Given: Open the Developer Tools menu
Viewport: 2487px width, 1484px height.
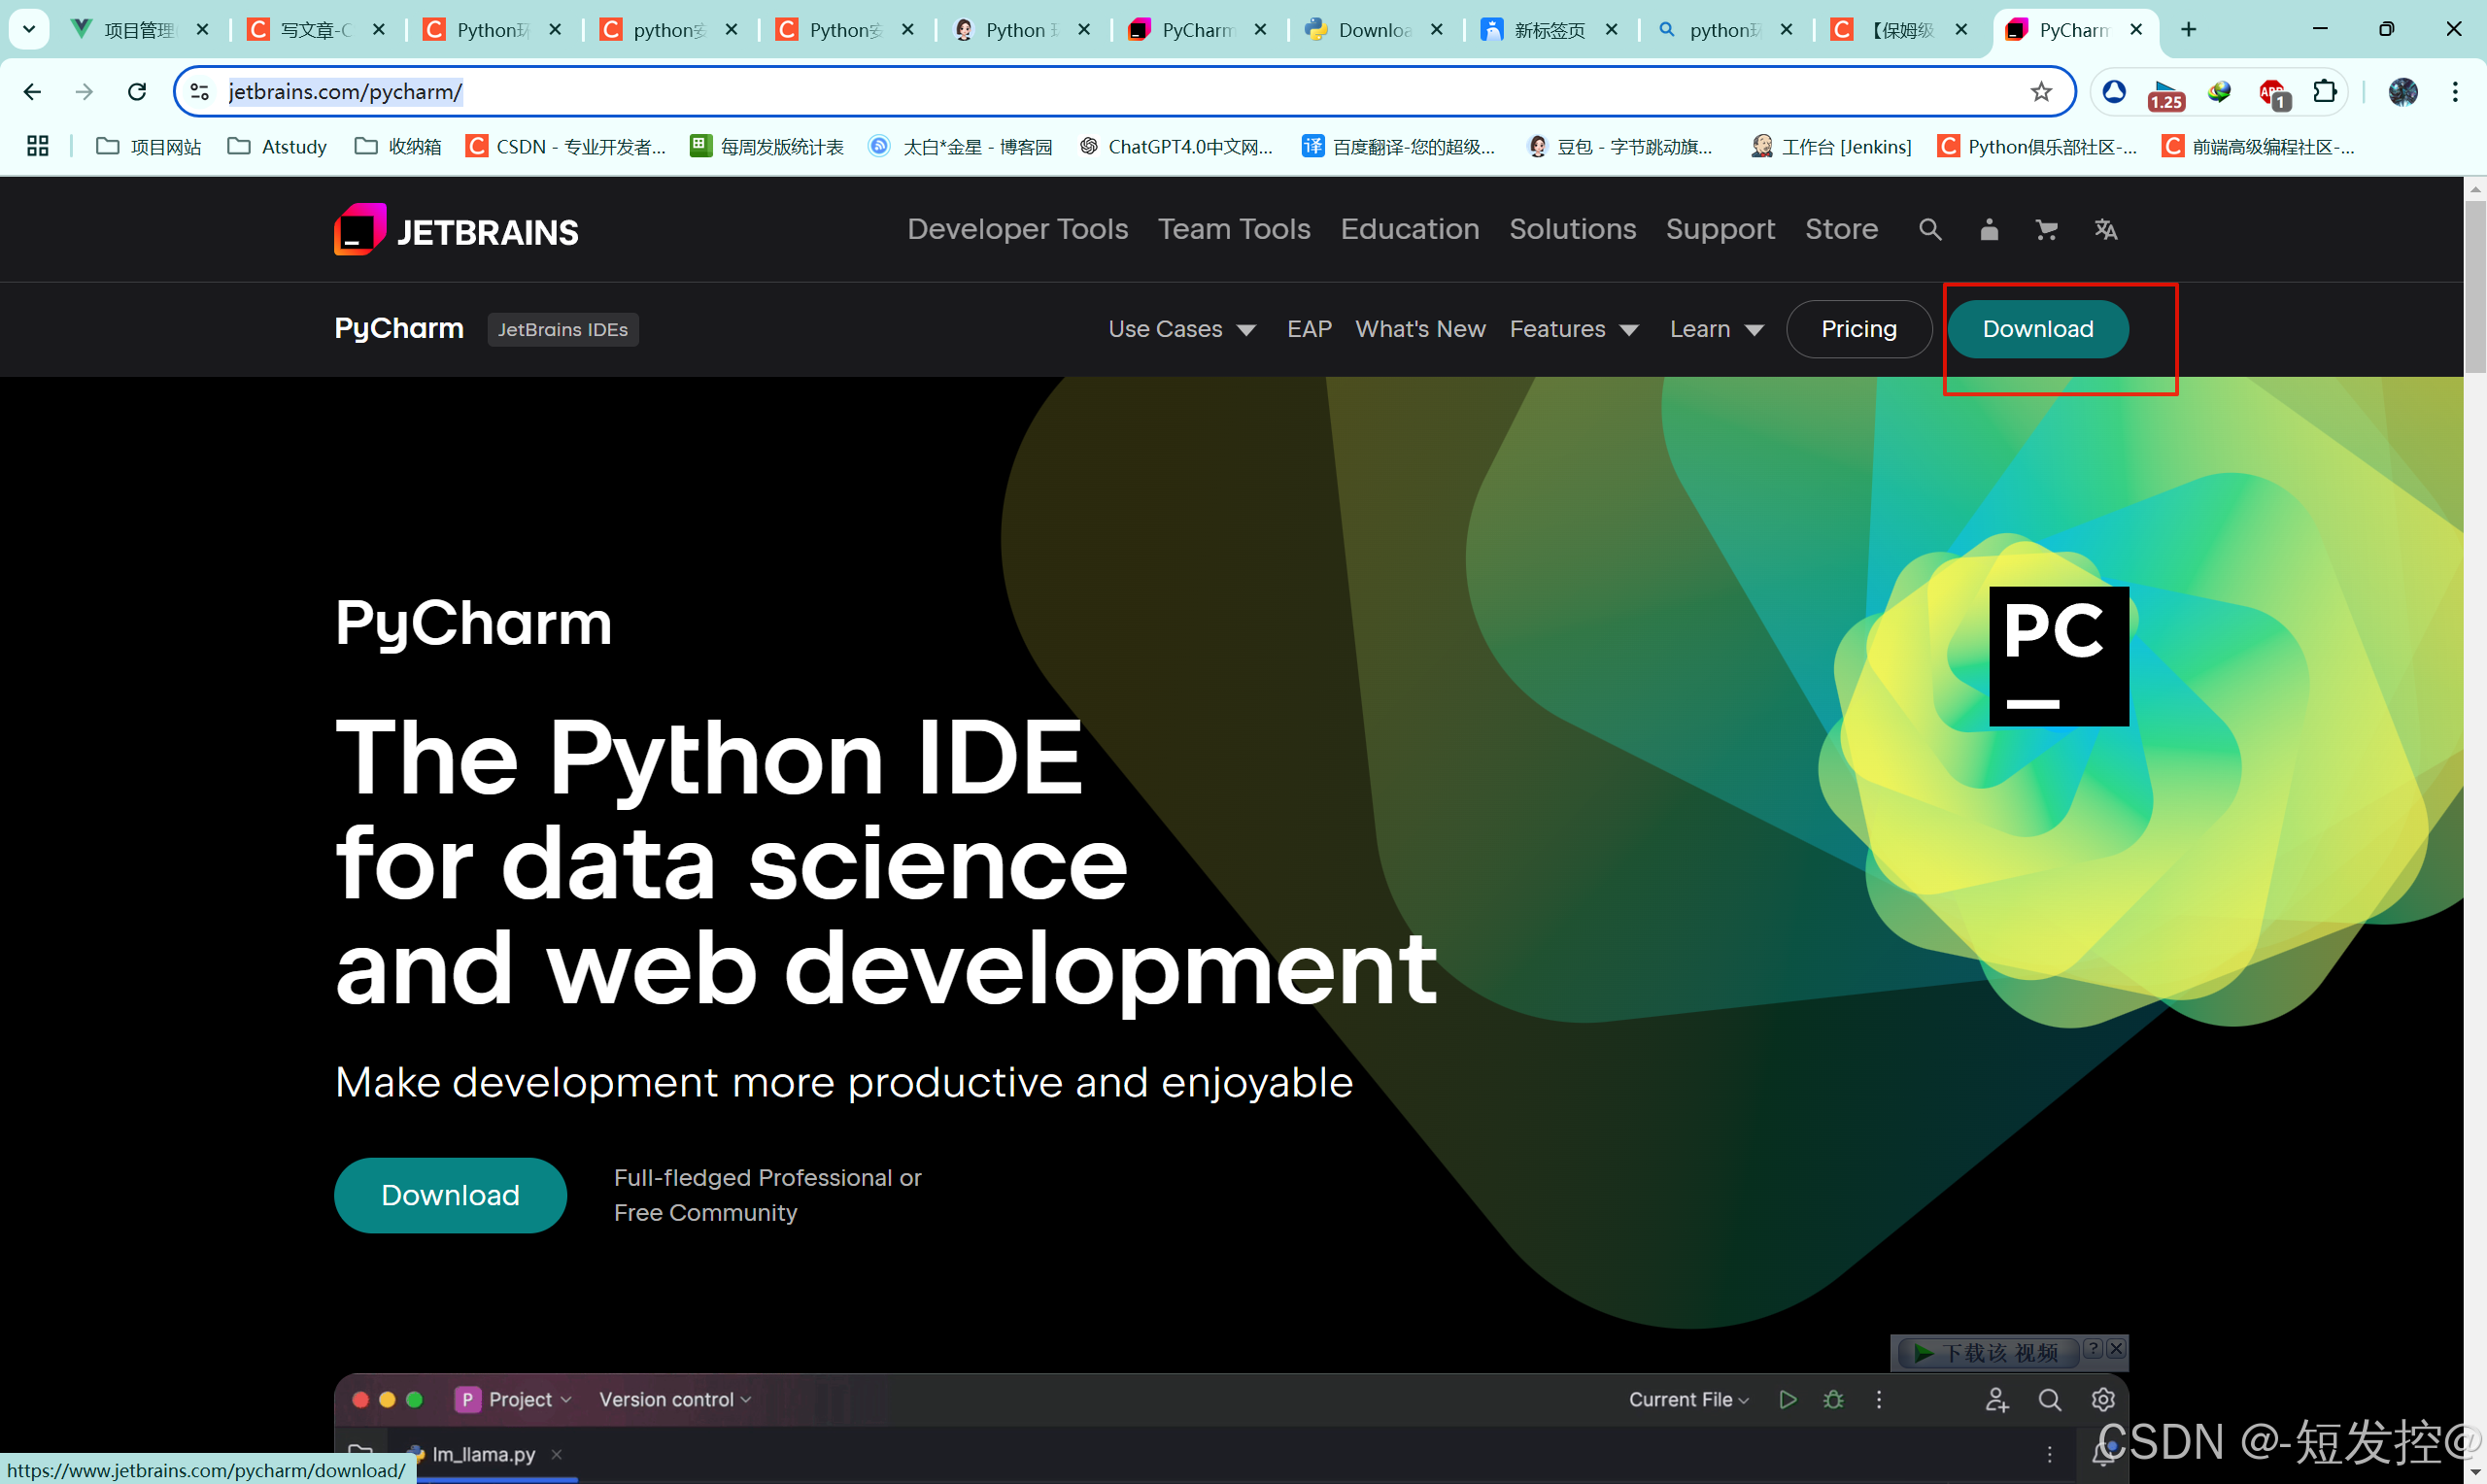Looking at the screenshot, I should [1017, 229].
